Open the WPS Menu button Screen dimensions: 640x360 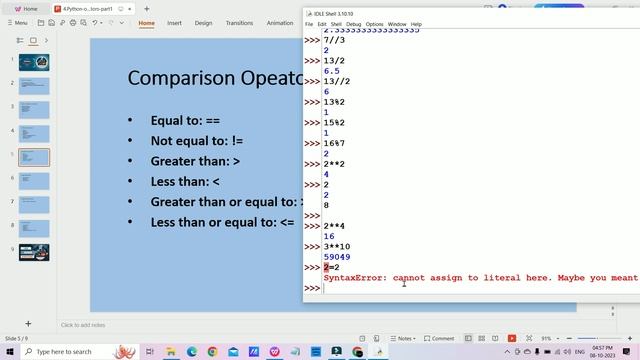(17, 23)
